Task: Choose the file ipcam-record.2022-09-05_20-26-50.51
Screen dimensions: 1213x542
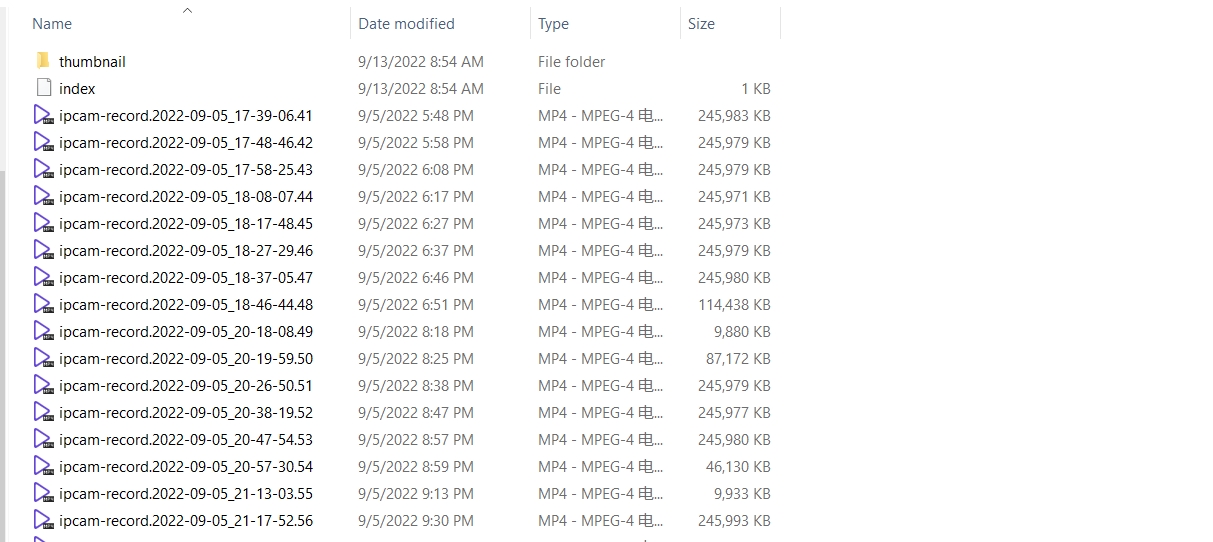Action: pyautogui.click(x=185, y=385)
